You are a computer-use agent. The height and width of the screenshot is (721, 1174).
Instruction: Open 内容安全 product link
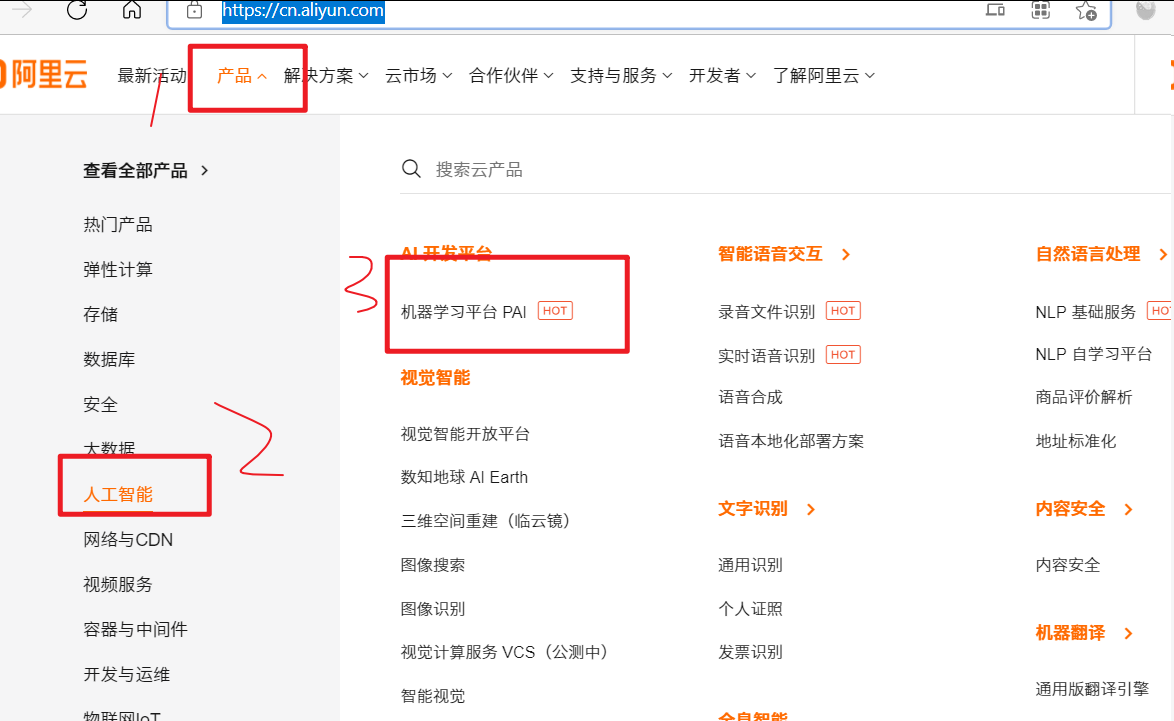(1068, 565)
